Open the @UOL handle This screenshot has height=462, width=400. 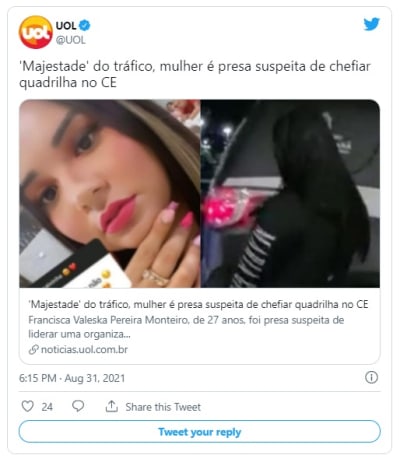pyautogui.click(x=71, y=40)
